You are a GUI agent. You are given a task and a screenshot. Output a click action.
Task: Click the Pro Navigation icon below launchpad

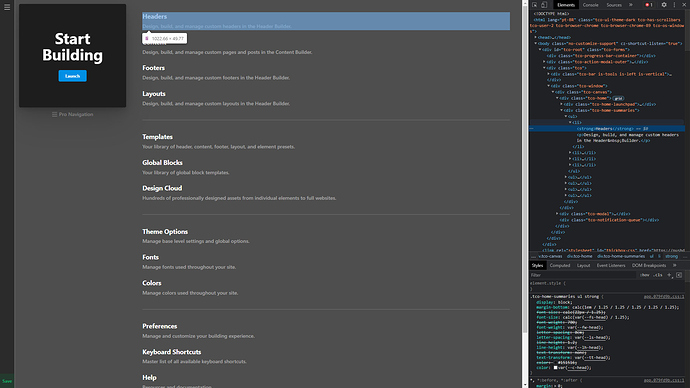tap(55, 114)
